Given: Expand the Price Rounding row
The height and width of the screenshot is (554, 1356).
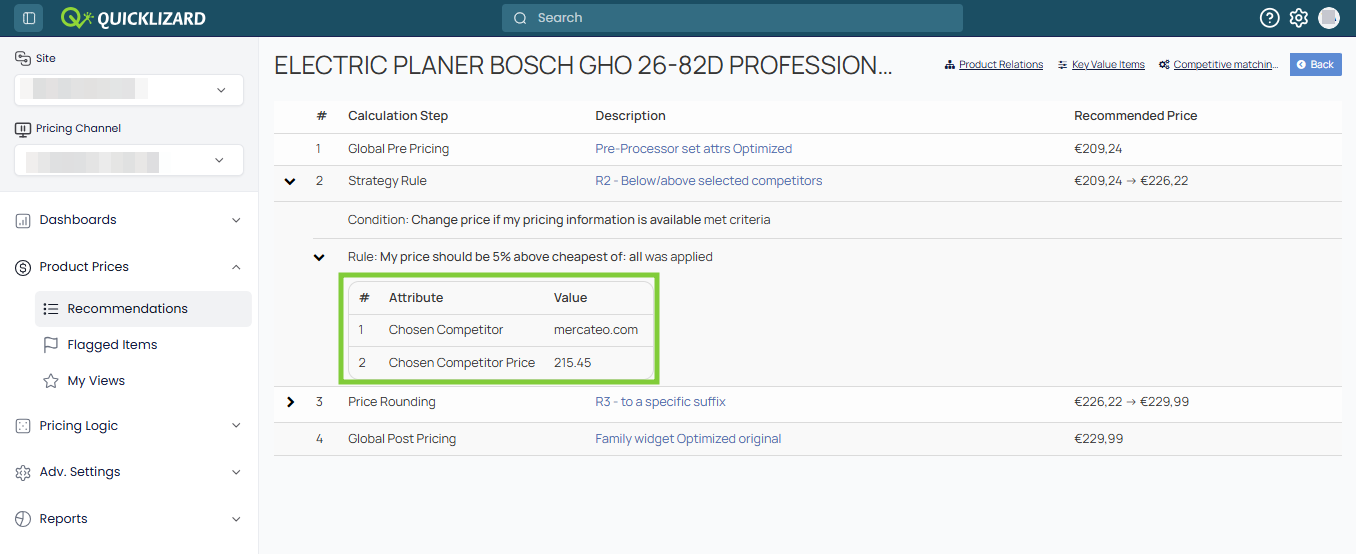Looking at the screenshot, I should pyautogui.click(x=290, y=402).
